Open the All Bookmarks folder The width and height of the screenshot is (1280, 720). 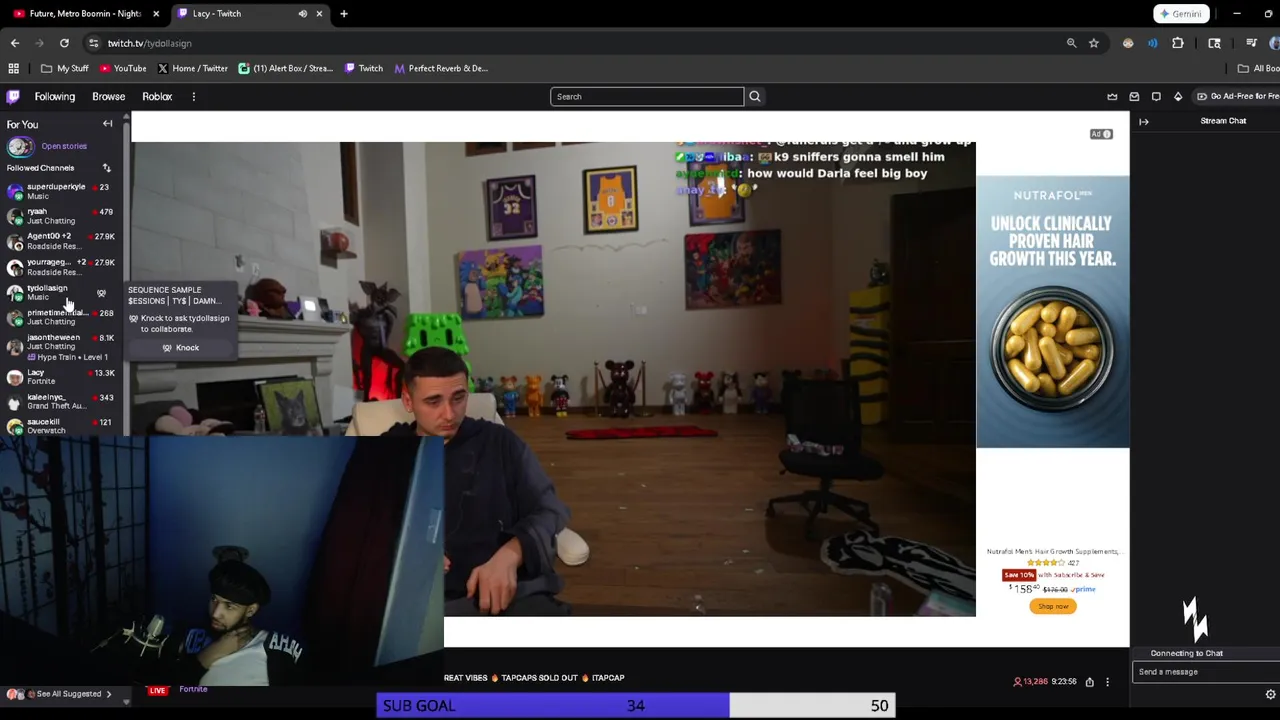1258,69
